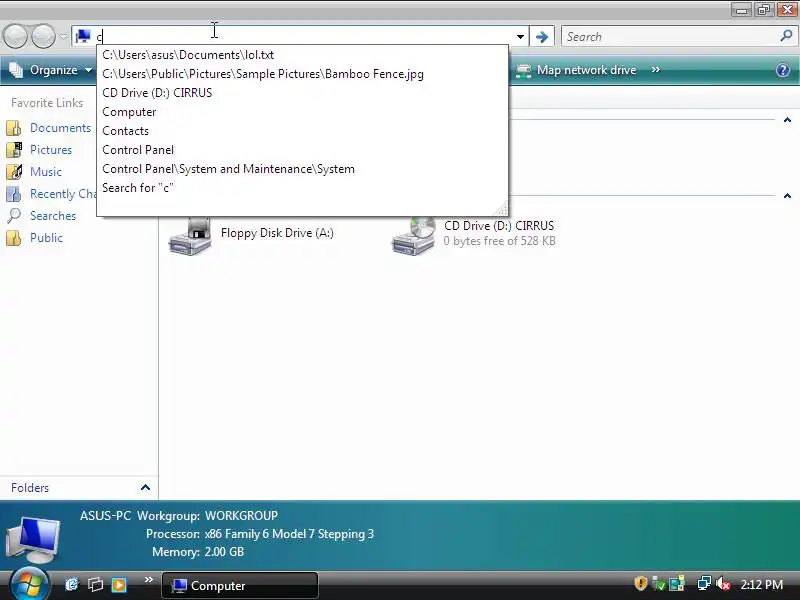Expand the Folders pane
This screenshot has height=600, width=800.
[x=145, y=487]
